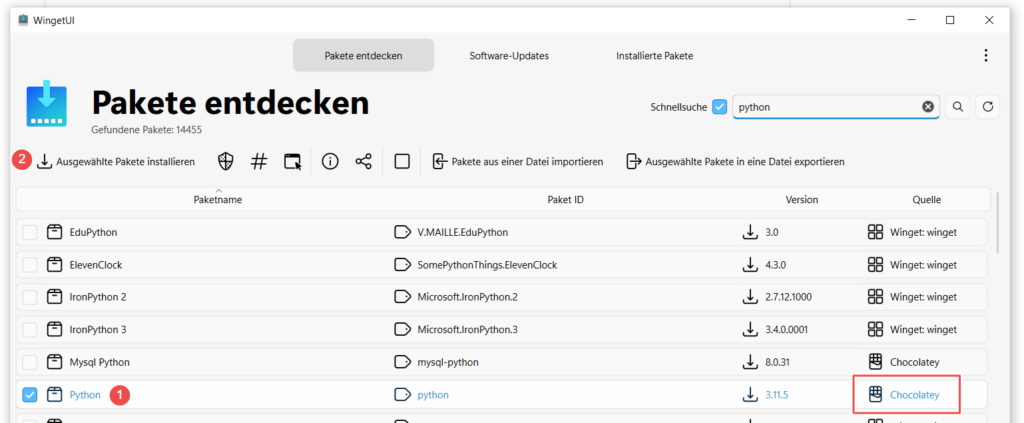Click version 3.4.0.0001 text

pyautogui.click(x=787, y=330)
